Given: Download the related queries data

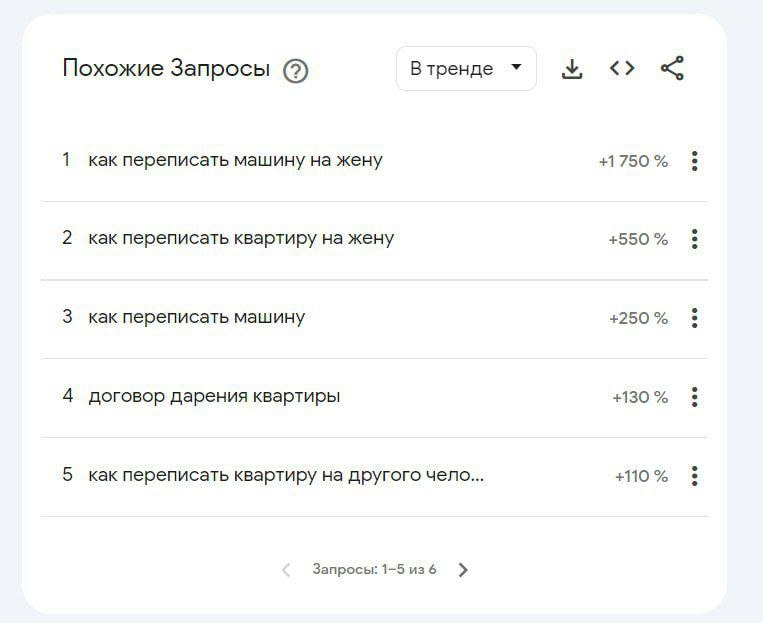Looking at the screenshot, I should 572,69.
